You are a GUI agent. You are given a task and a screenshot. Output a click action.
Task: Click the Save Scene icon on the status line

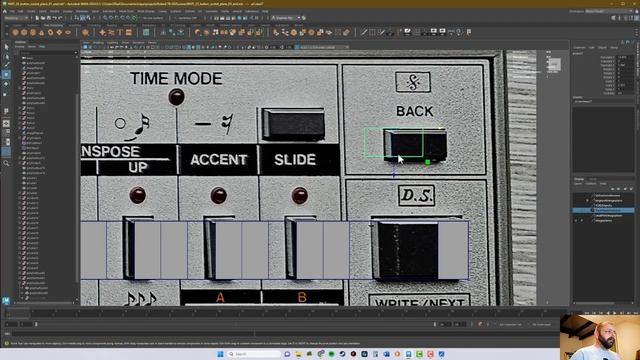click(49, 18)
